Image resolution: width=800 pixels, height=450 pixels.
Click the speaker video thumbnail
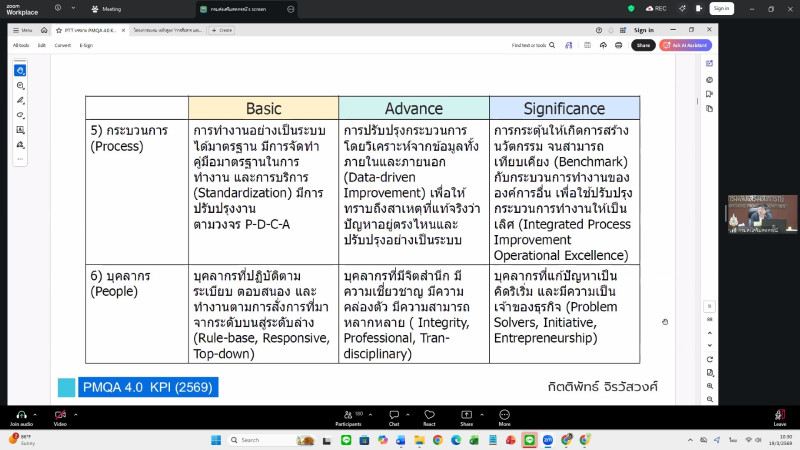click(x=762, y=214)
